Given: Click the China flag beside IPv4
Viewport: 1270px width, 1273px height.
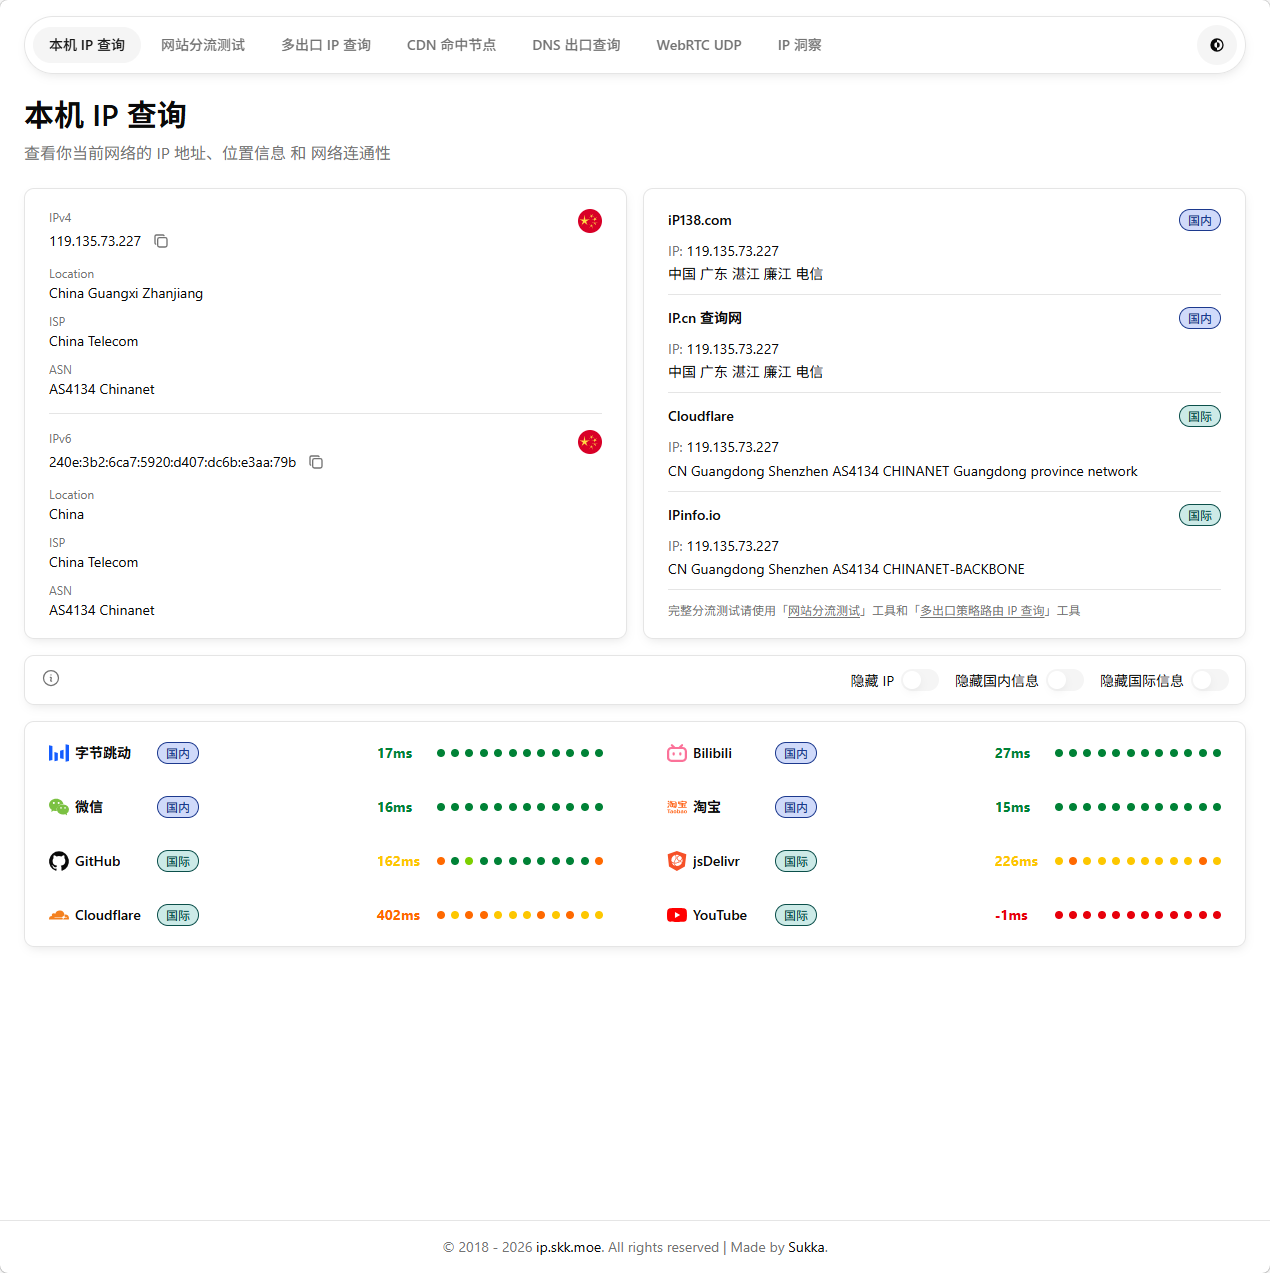Looking at the screenshot, I should pyautogui.click(x=589, y=221).
